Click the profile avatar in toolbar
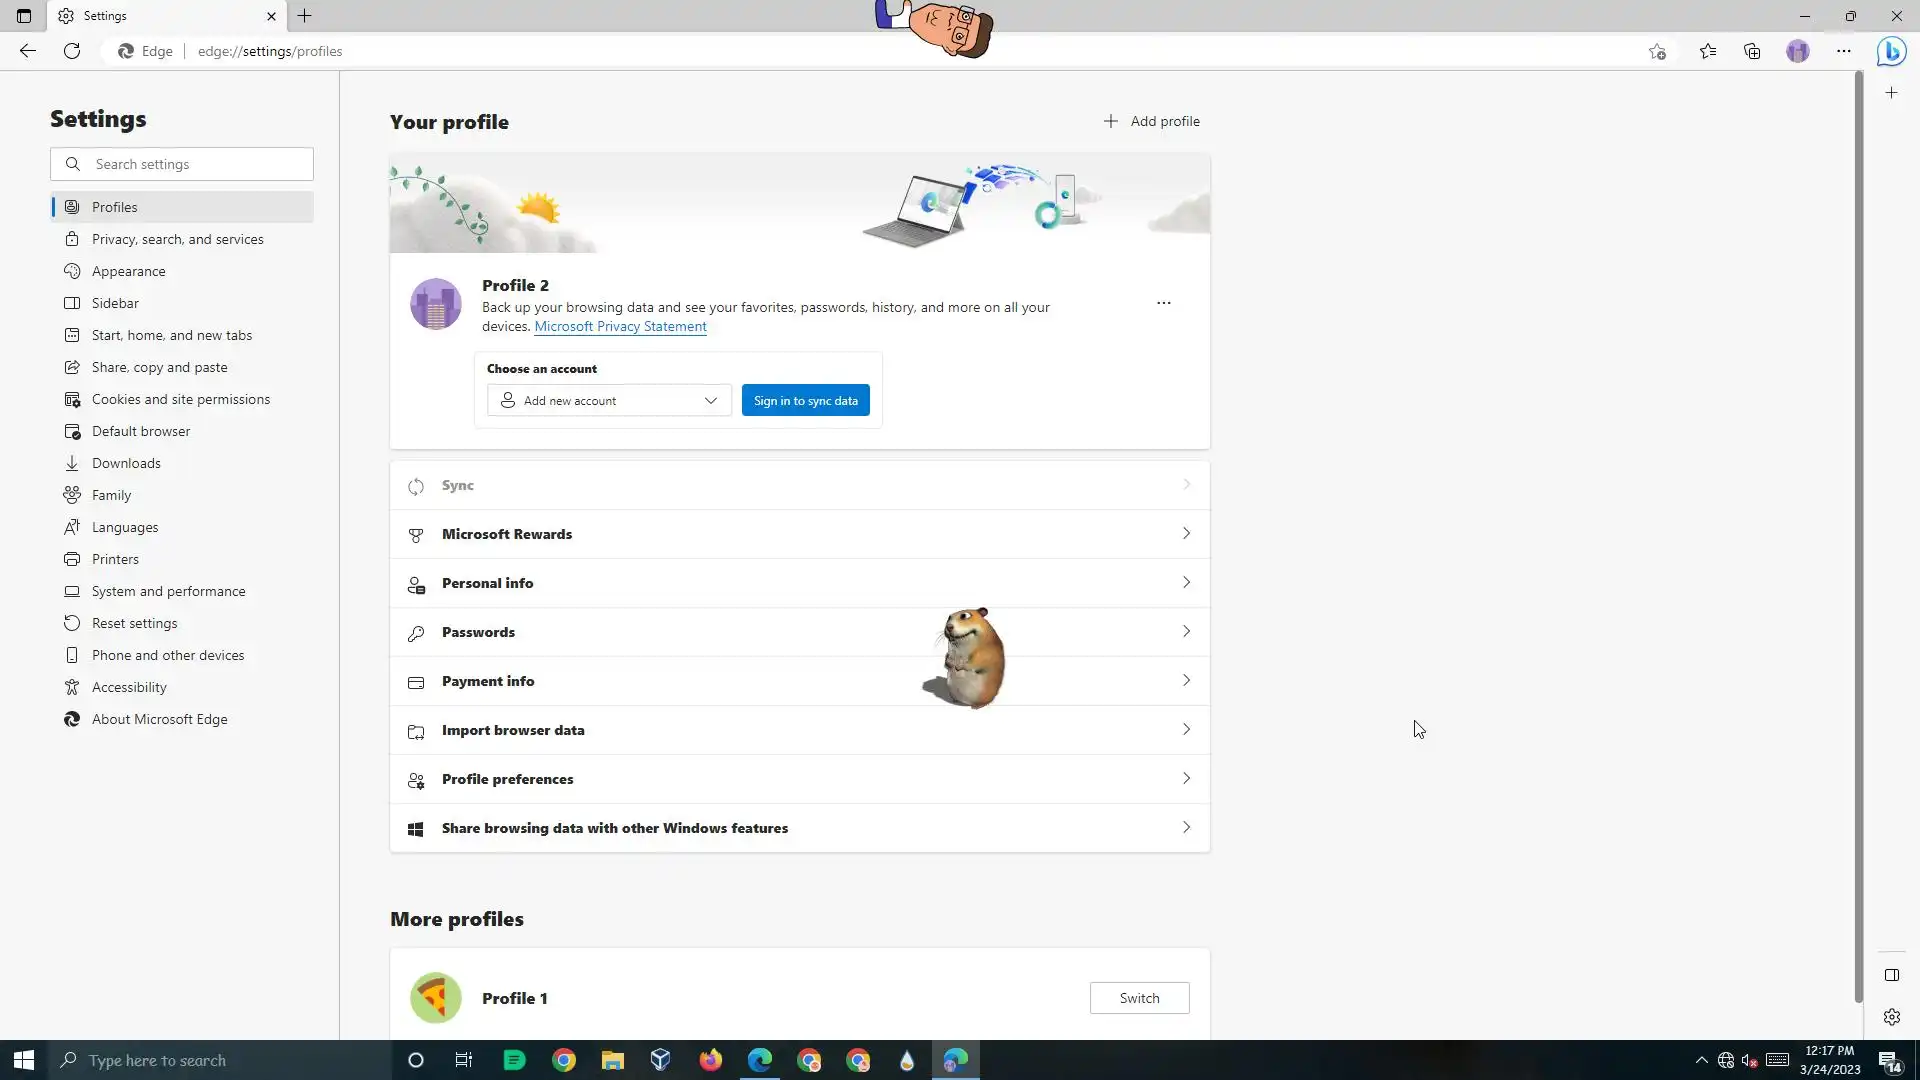The height and width of the screenshot is (1080, 1920). click(x=1797, y=51)
